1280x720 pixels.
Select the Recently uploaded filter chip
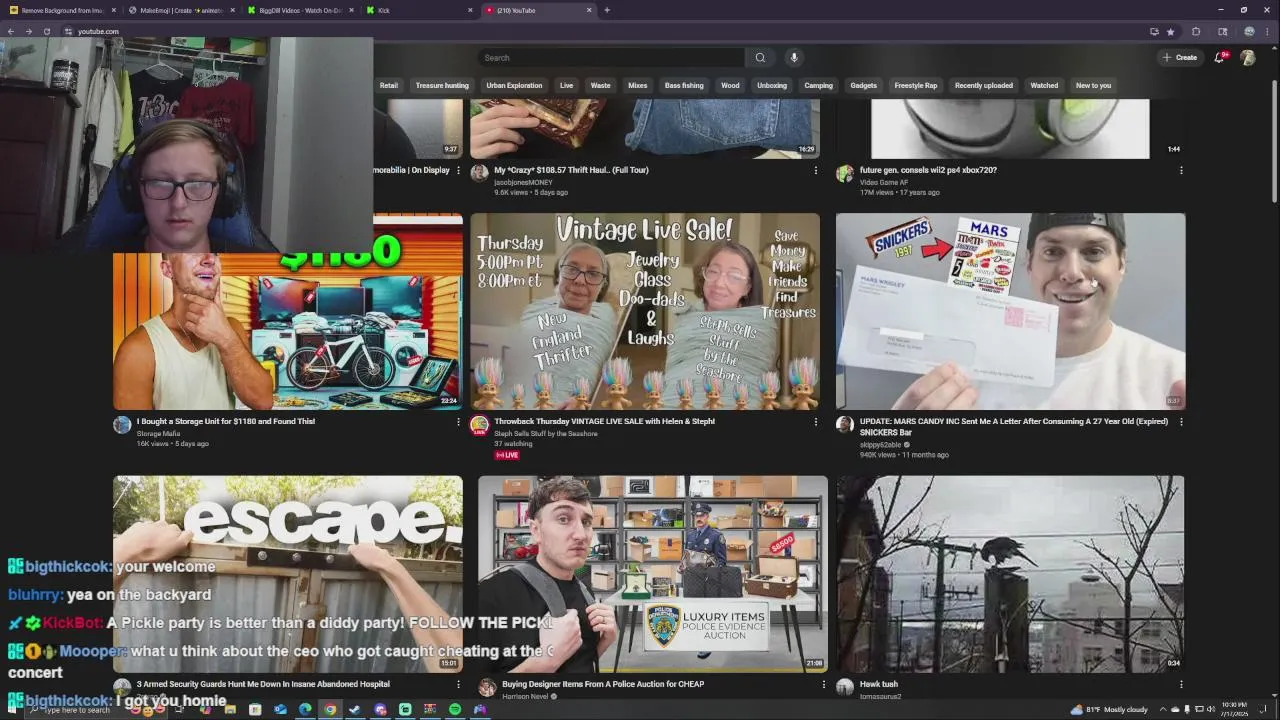(983, 86)
